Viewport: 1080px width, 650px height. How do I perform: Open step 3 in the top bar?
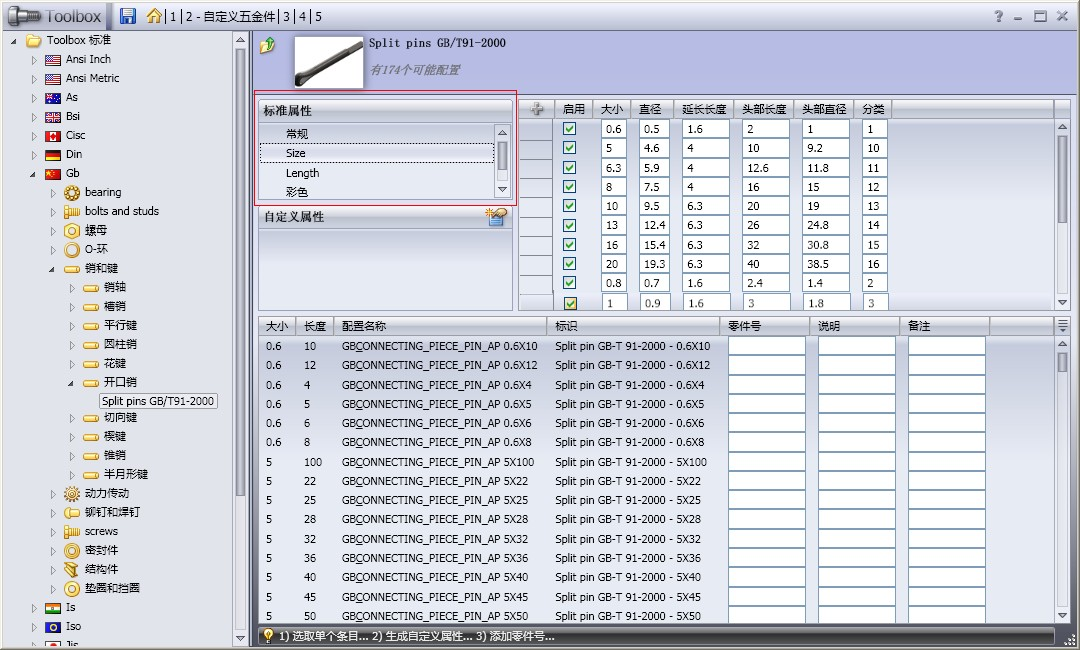click(287, 17)
